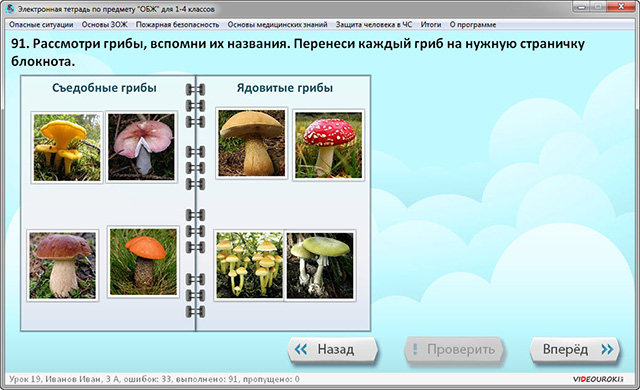Click the Назад button

(333, 350)
